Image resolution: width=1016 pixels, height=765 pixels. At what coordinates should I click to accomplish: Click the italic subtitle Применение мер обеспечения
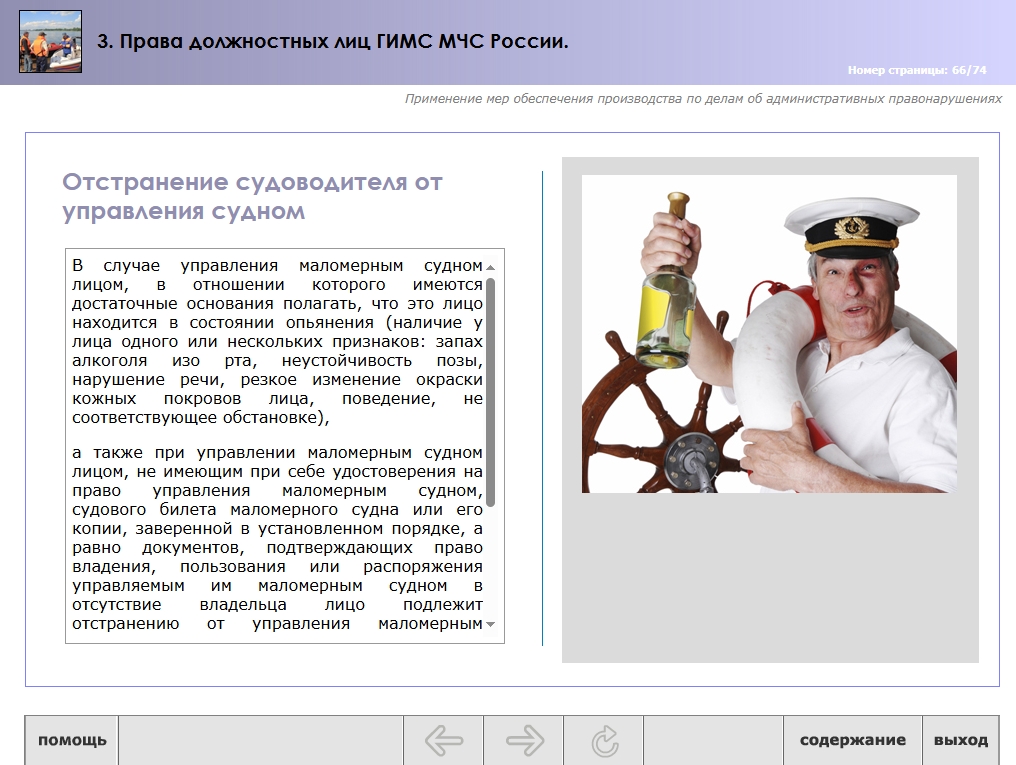pos(703,99)
